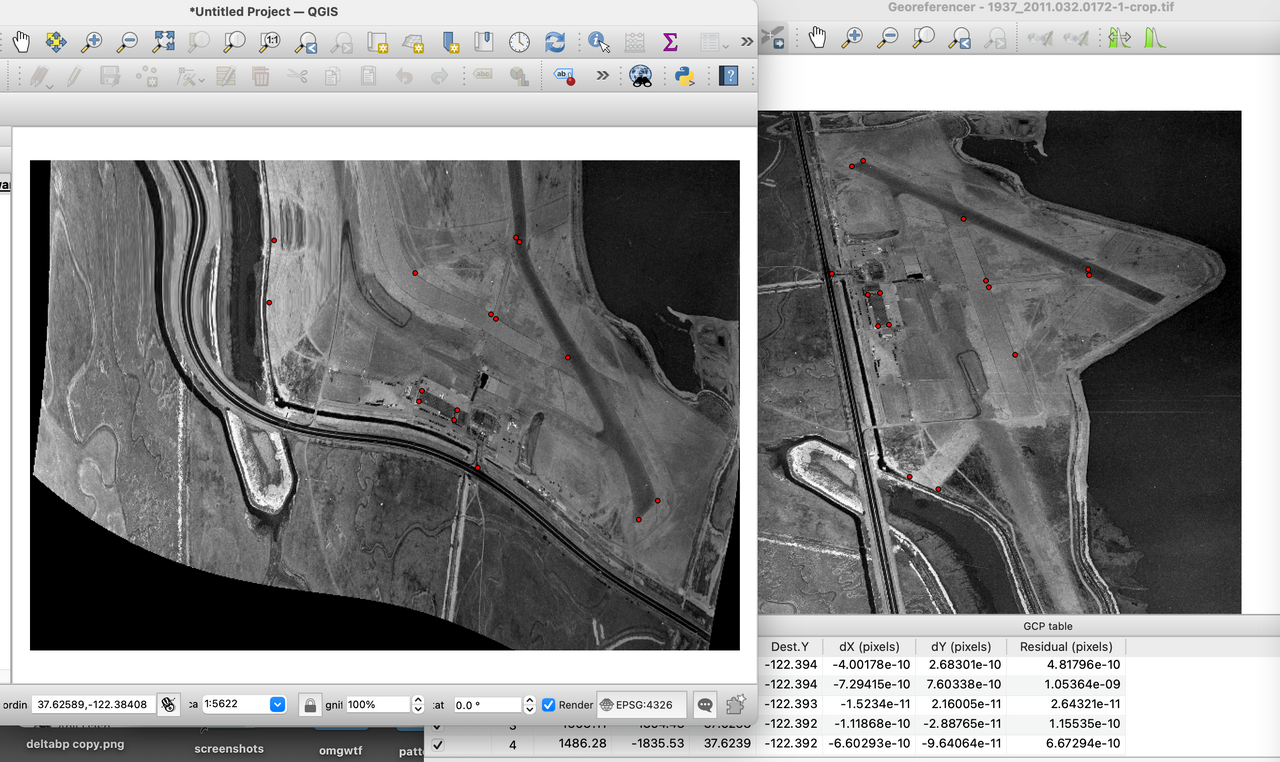Click Zoom In in the Georeferencer toolbar
This screenshot has height=762, width=1280.
(x=852, y=38)
